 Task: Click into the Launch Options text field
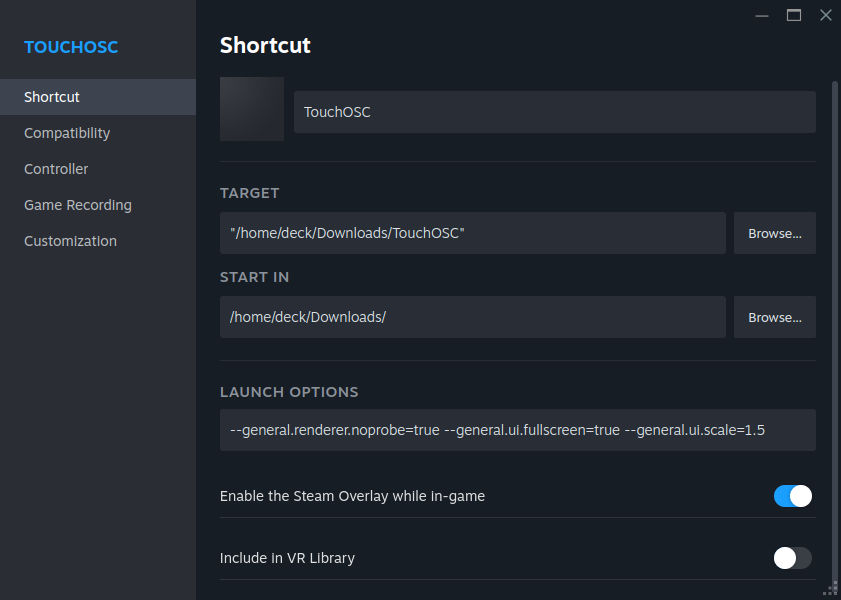tap(517, 430)
